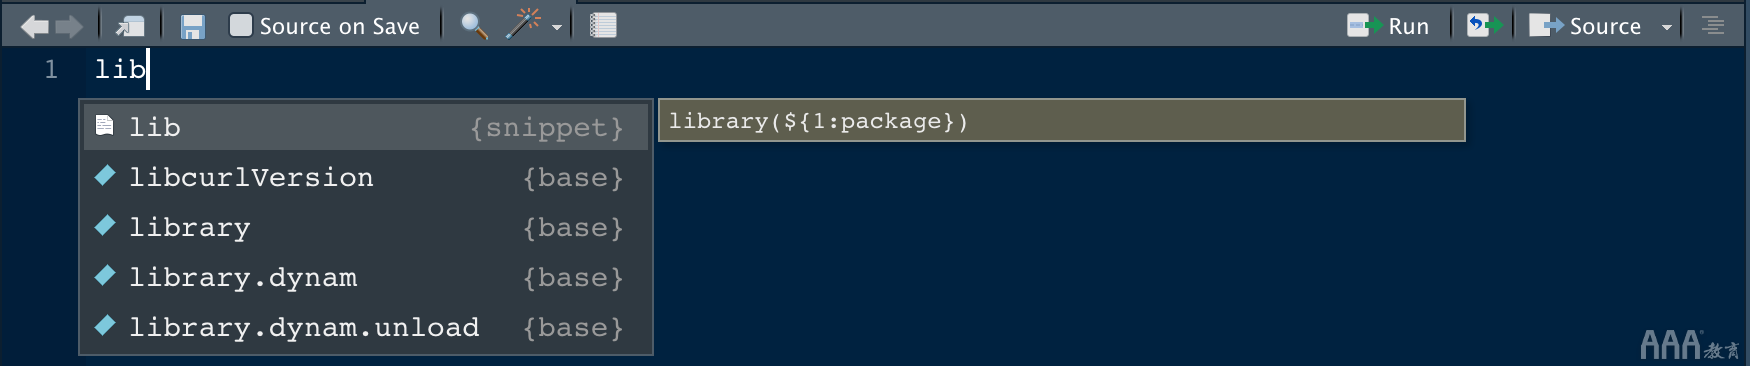Go back to previous source location
Screen dimensions: 1750x366
pos(35,26)
